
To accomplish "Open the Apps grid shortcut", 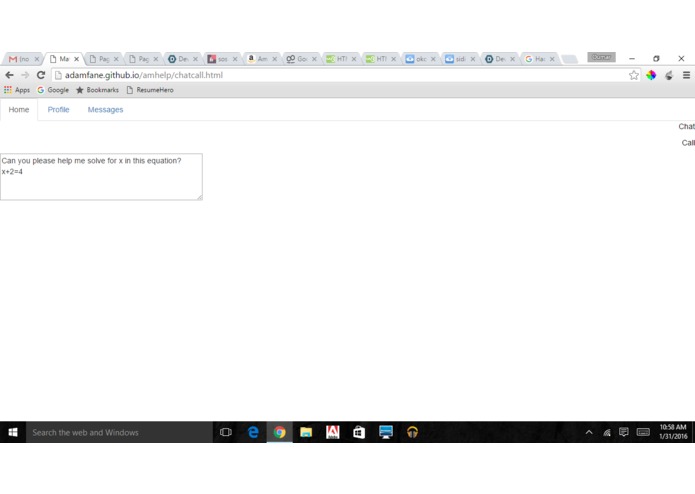I will pos(16,90).
